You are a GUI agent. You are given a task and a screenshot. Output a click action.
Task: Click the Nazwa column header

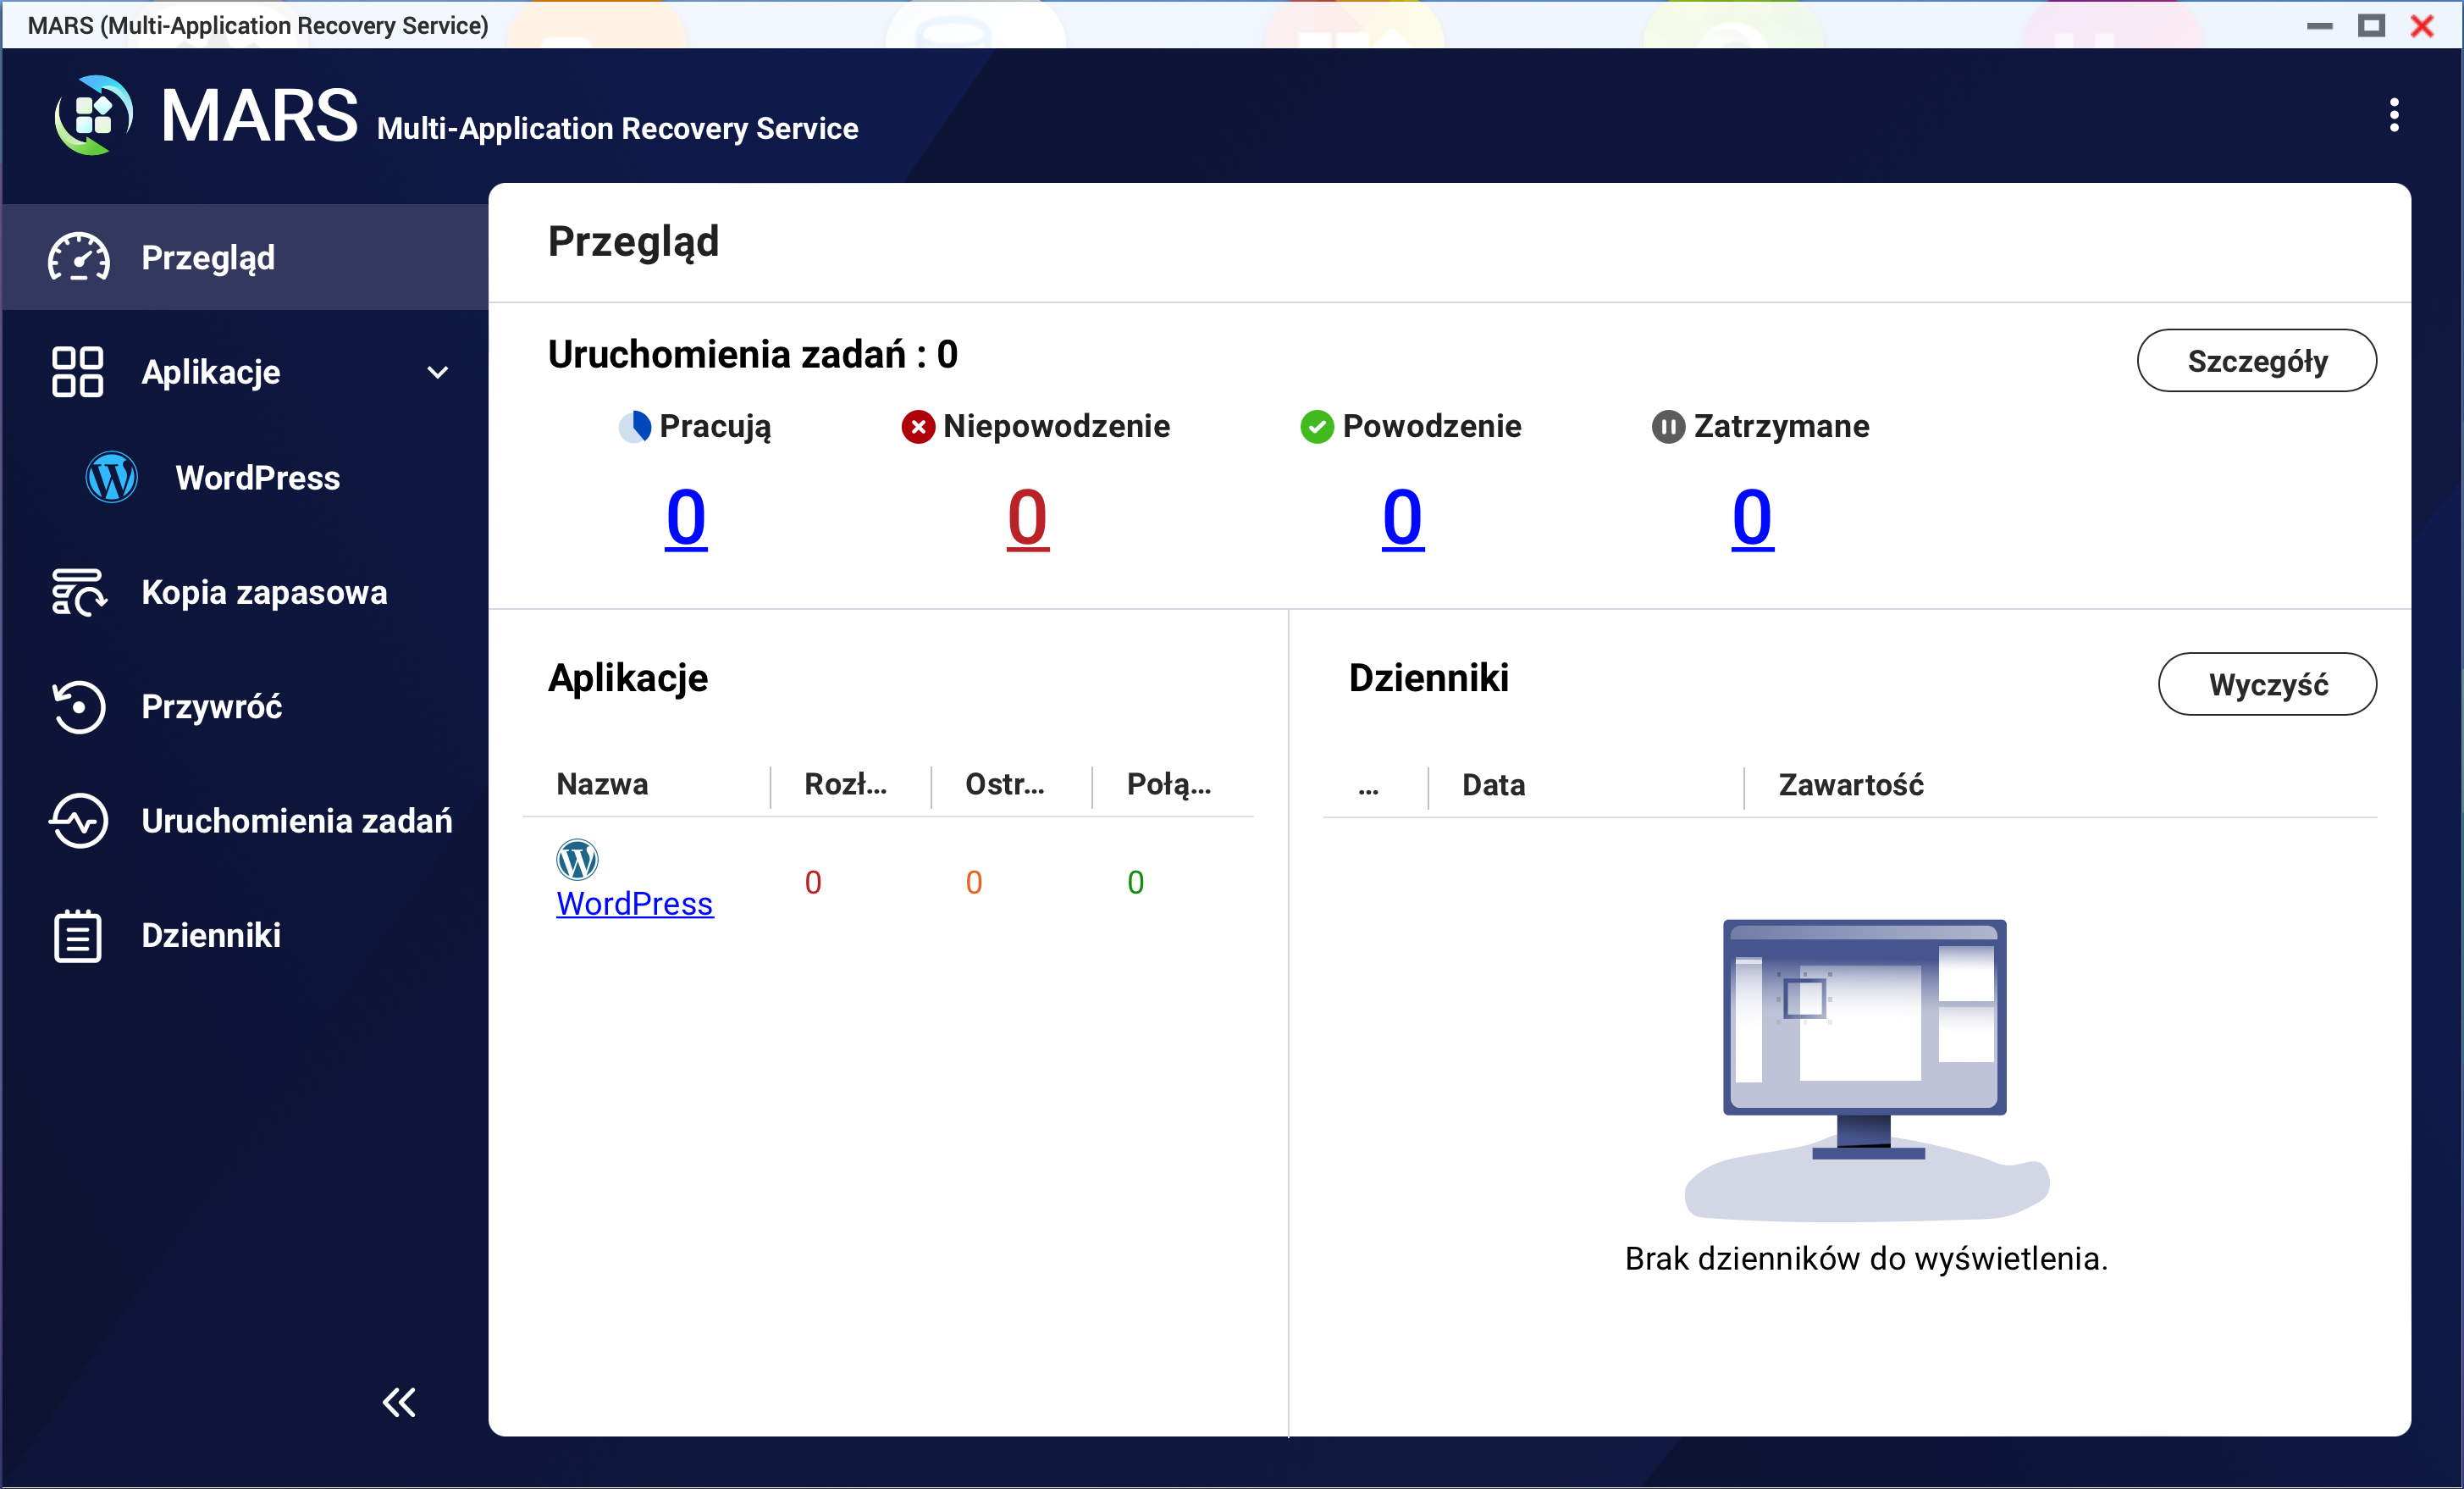602,784
